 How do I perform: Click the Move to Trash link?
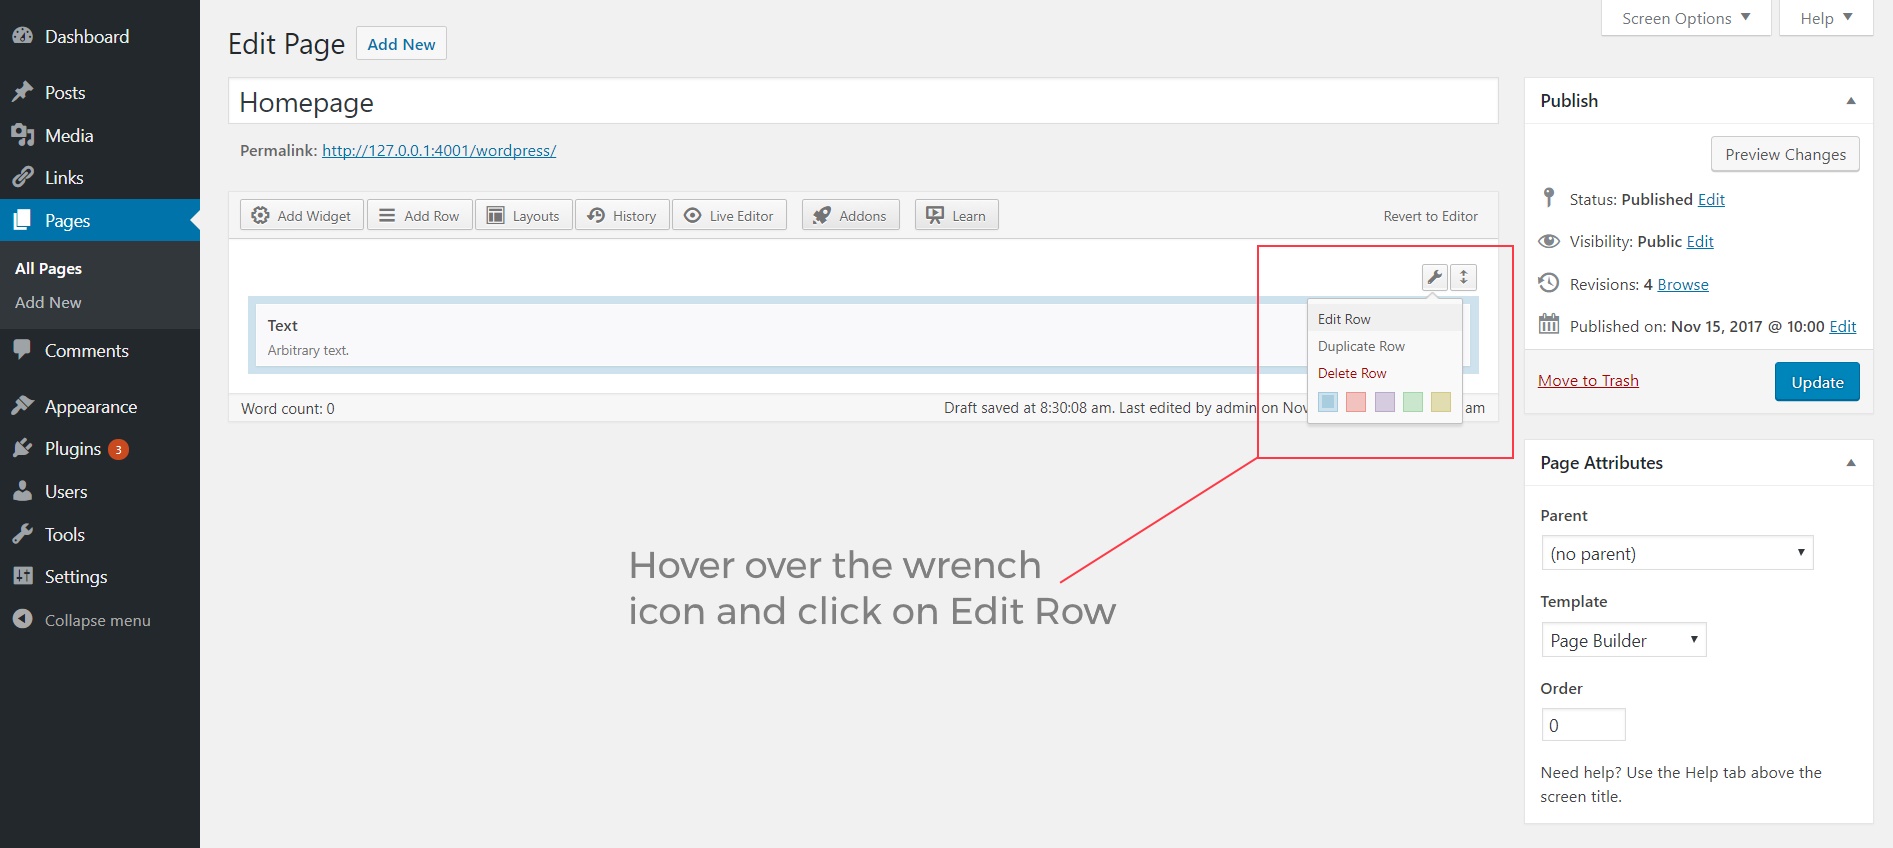[1588, 380]
